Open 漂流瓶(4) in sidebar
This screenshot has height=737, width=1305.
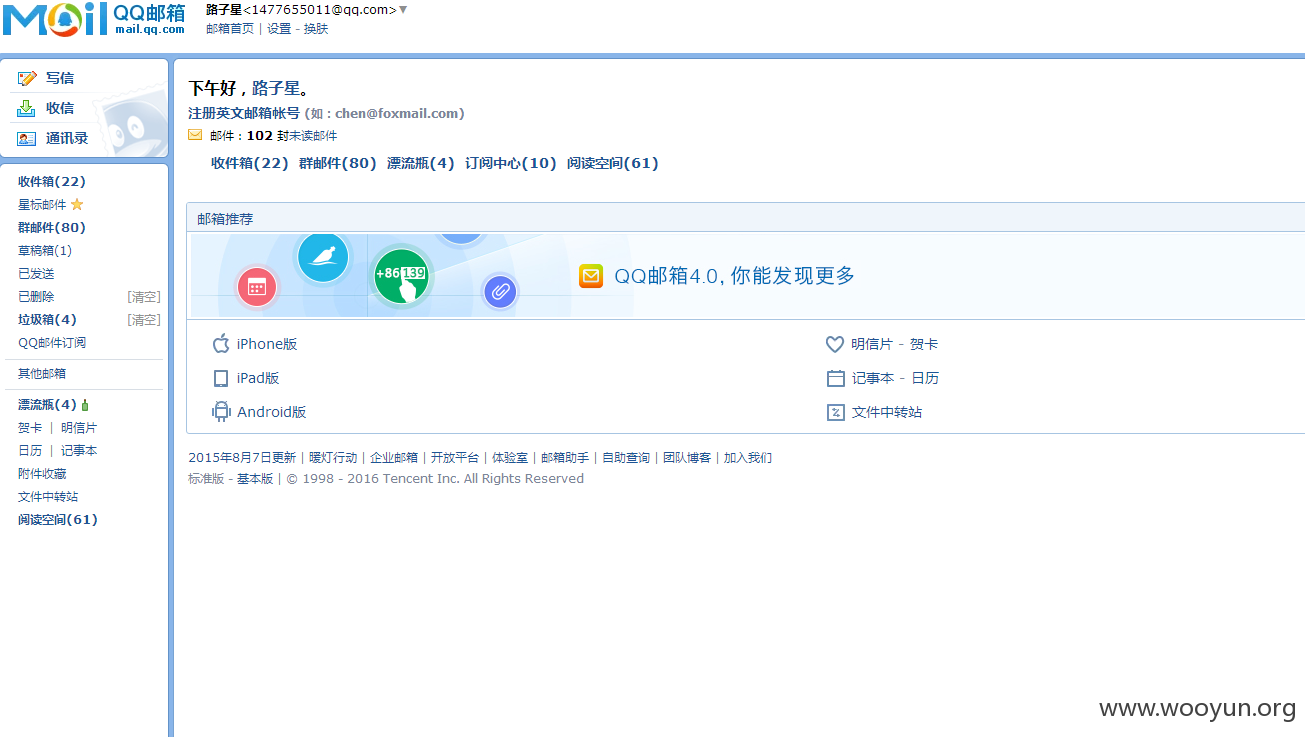tap(47, 405)
